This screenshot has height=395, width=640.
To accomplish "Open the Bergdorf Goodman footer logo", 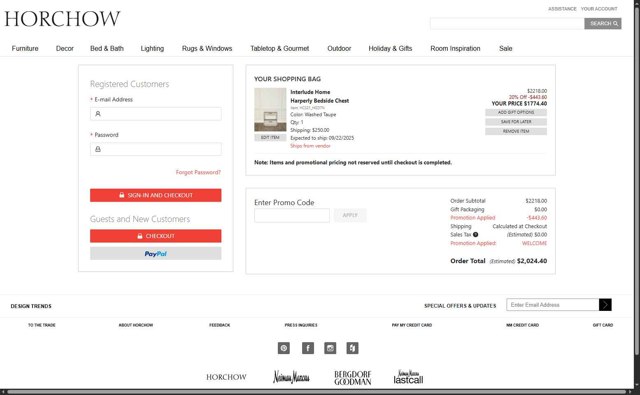I will click(353, 378).
